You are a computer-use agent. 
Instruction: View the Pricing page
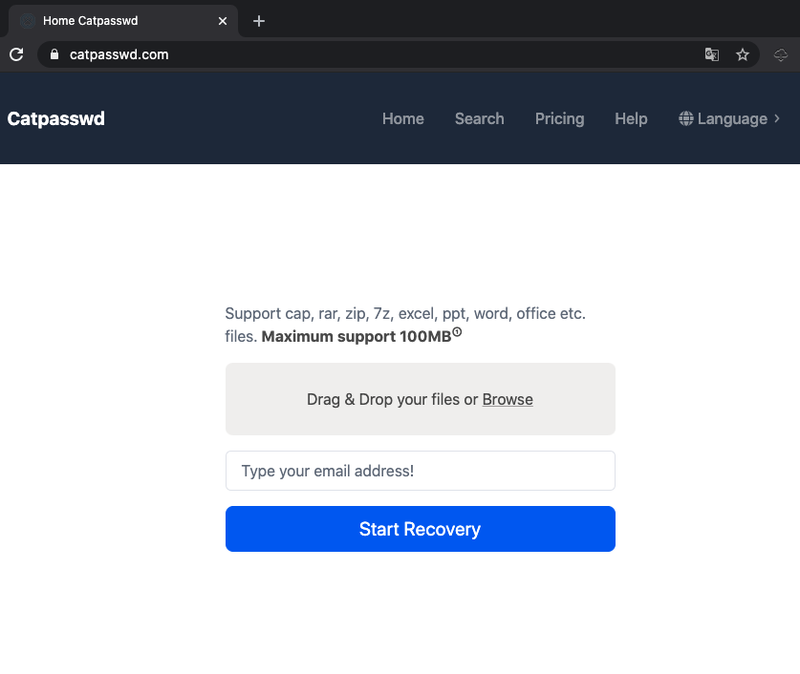click(559, 119)
